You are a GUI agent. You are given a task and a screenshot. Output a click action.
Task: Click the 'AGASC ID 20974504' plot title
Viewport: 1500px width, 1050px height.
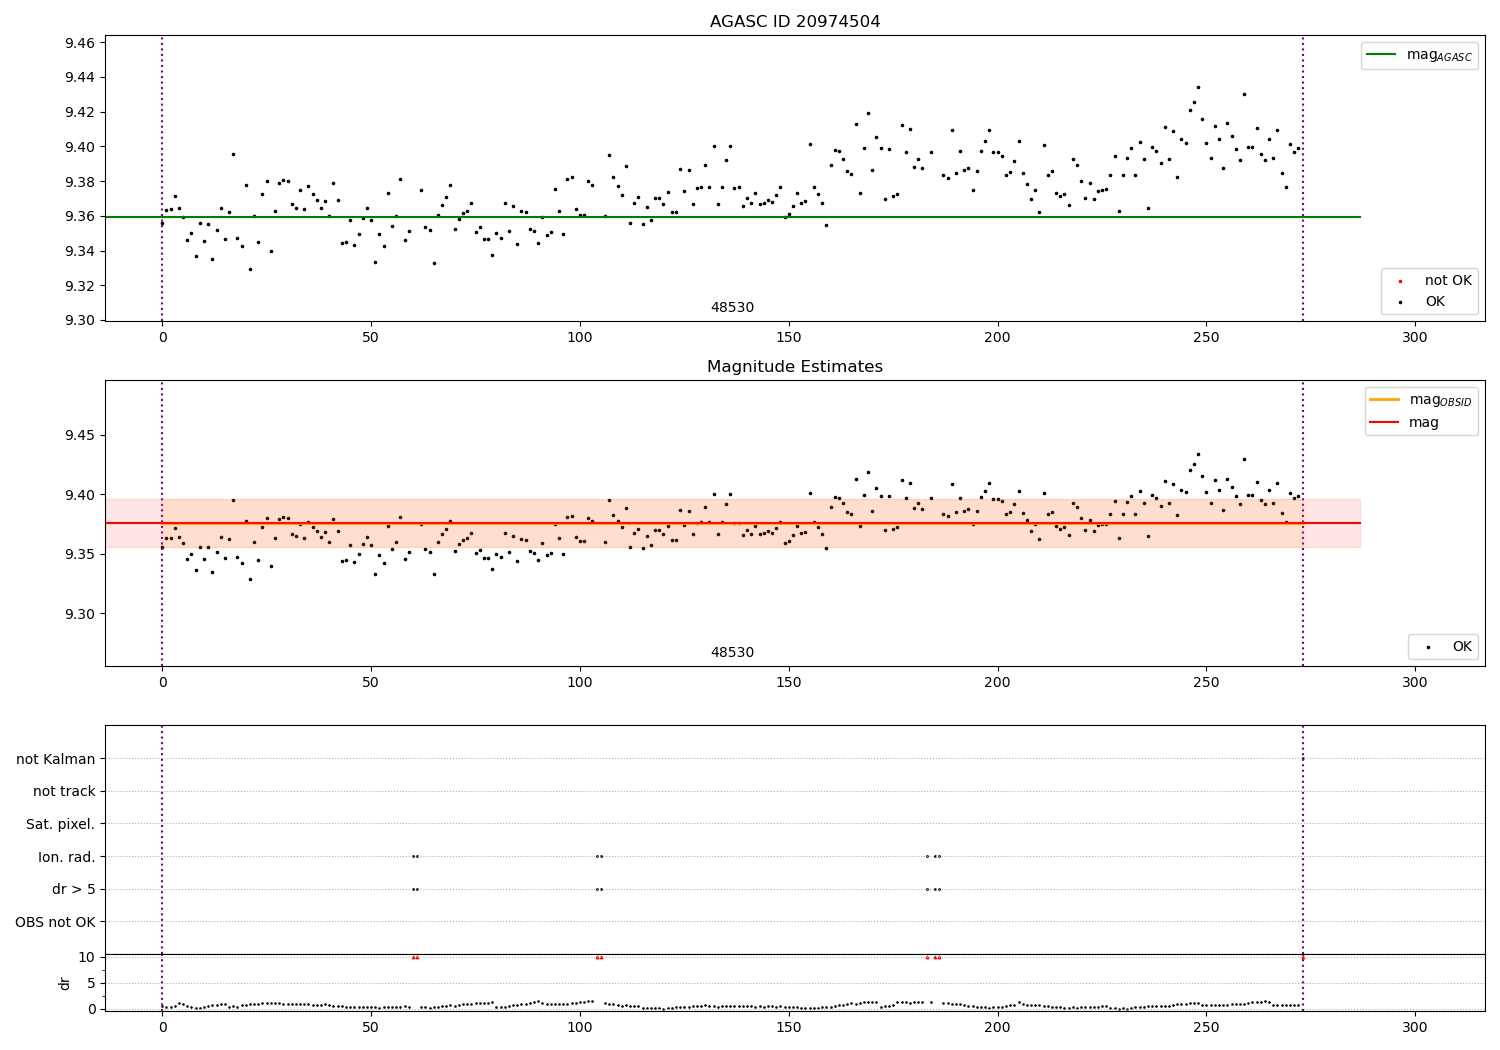pos(795,22)
